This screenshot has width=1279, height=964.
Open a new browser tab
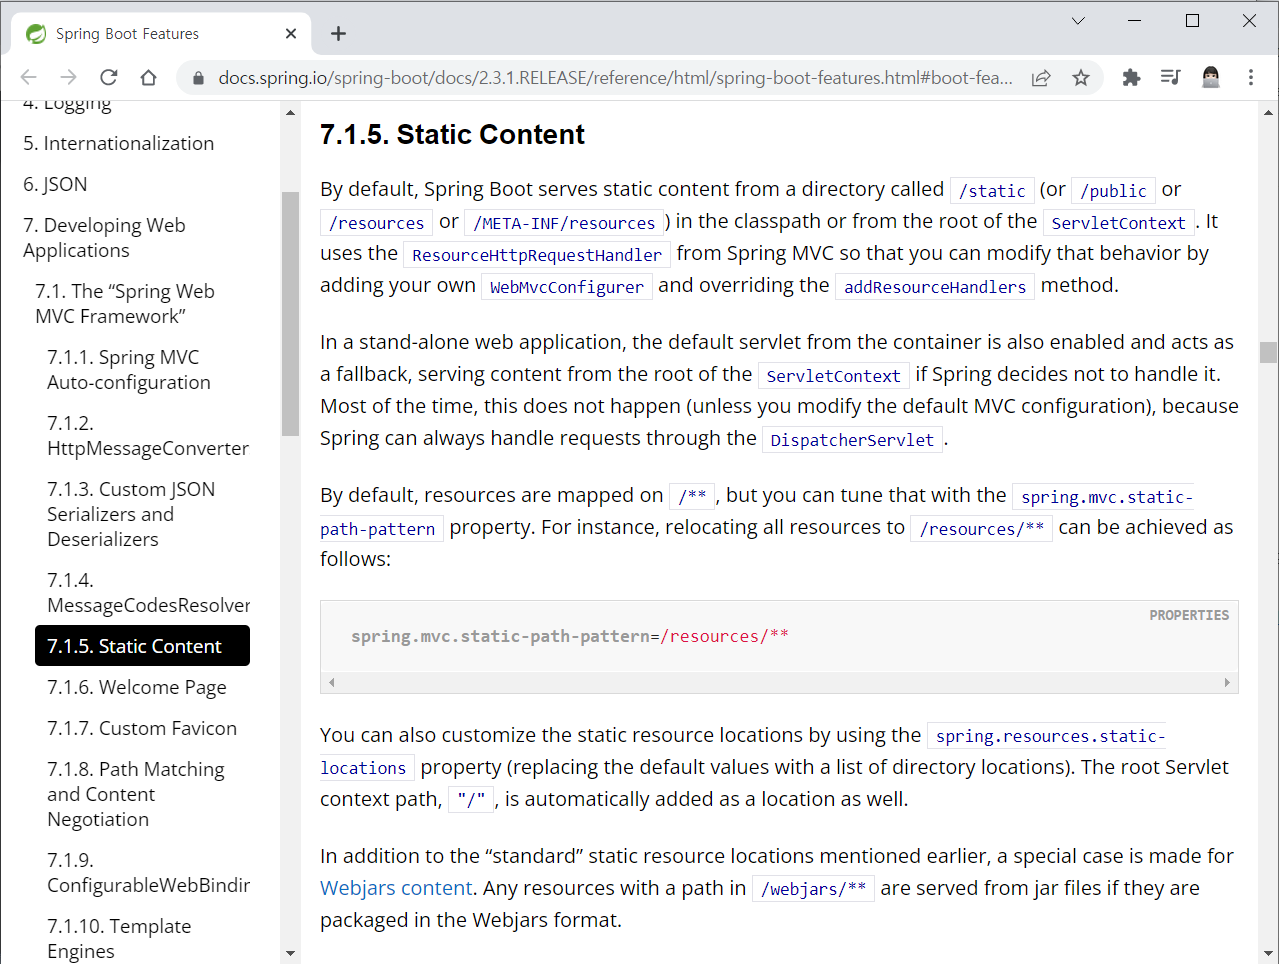[x=339, y=34]
